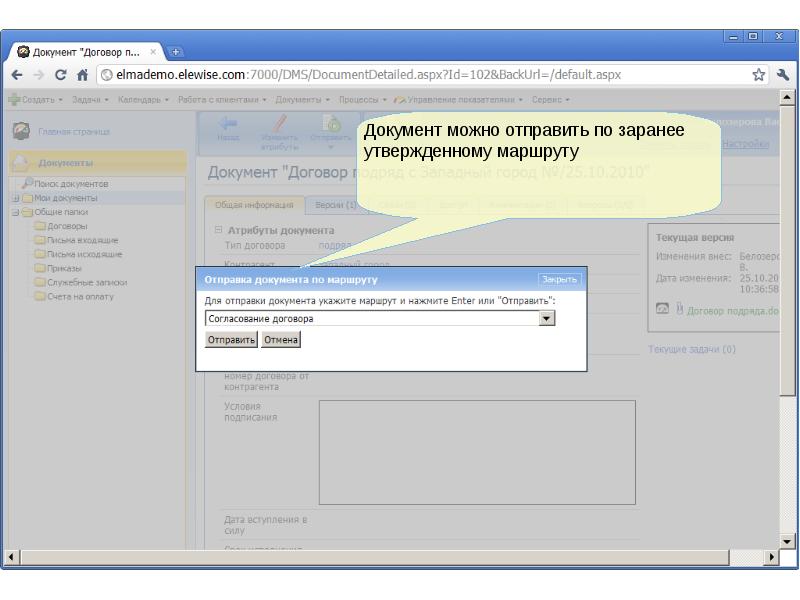
Task: Open a new browser tab
Action: click(177, 51)
